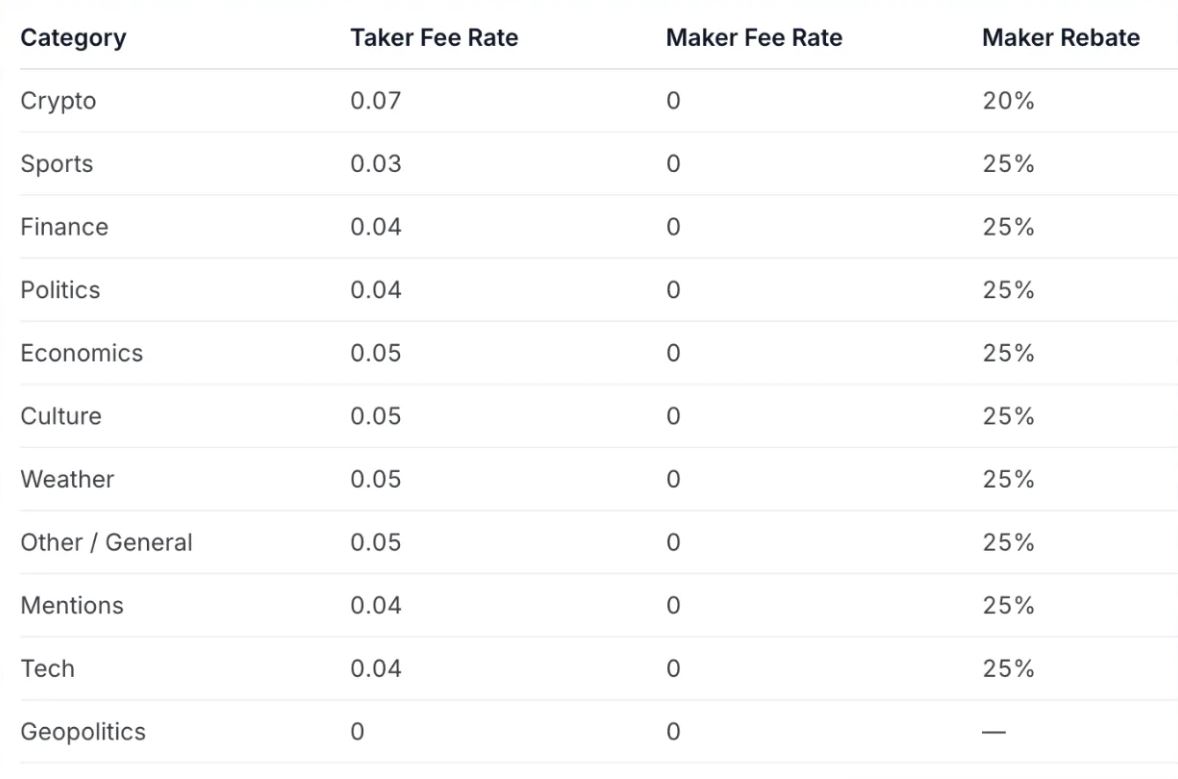Screen dimensions: 1178x779
Task: Select the Maker Rebate column header
Action: pos(1061,38)
